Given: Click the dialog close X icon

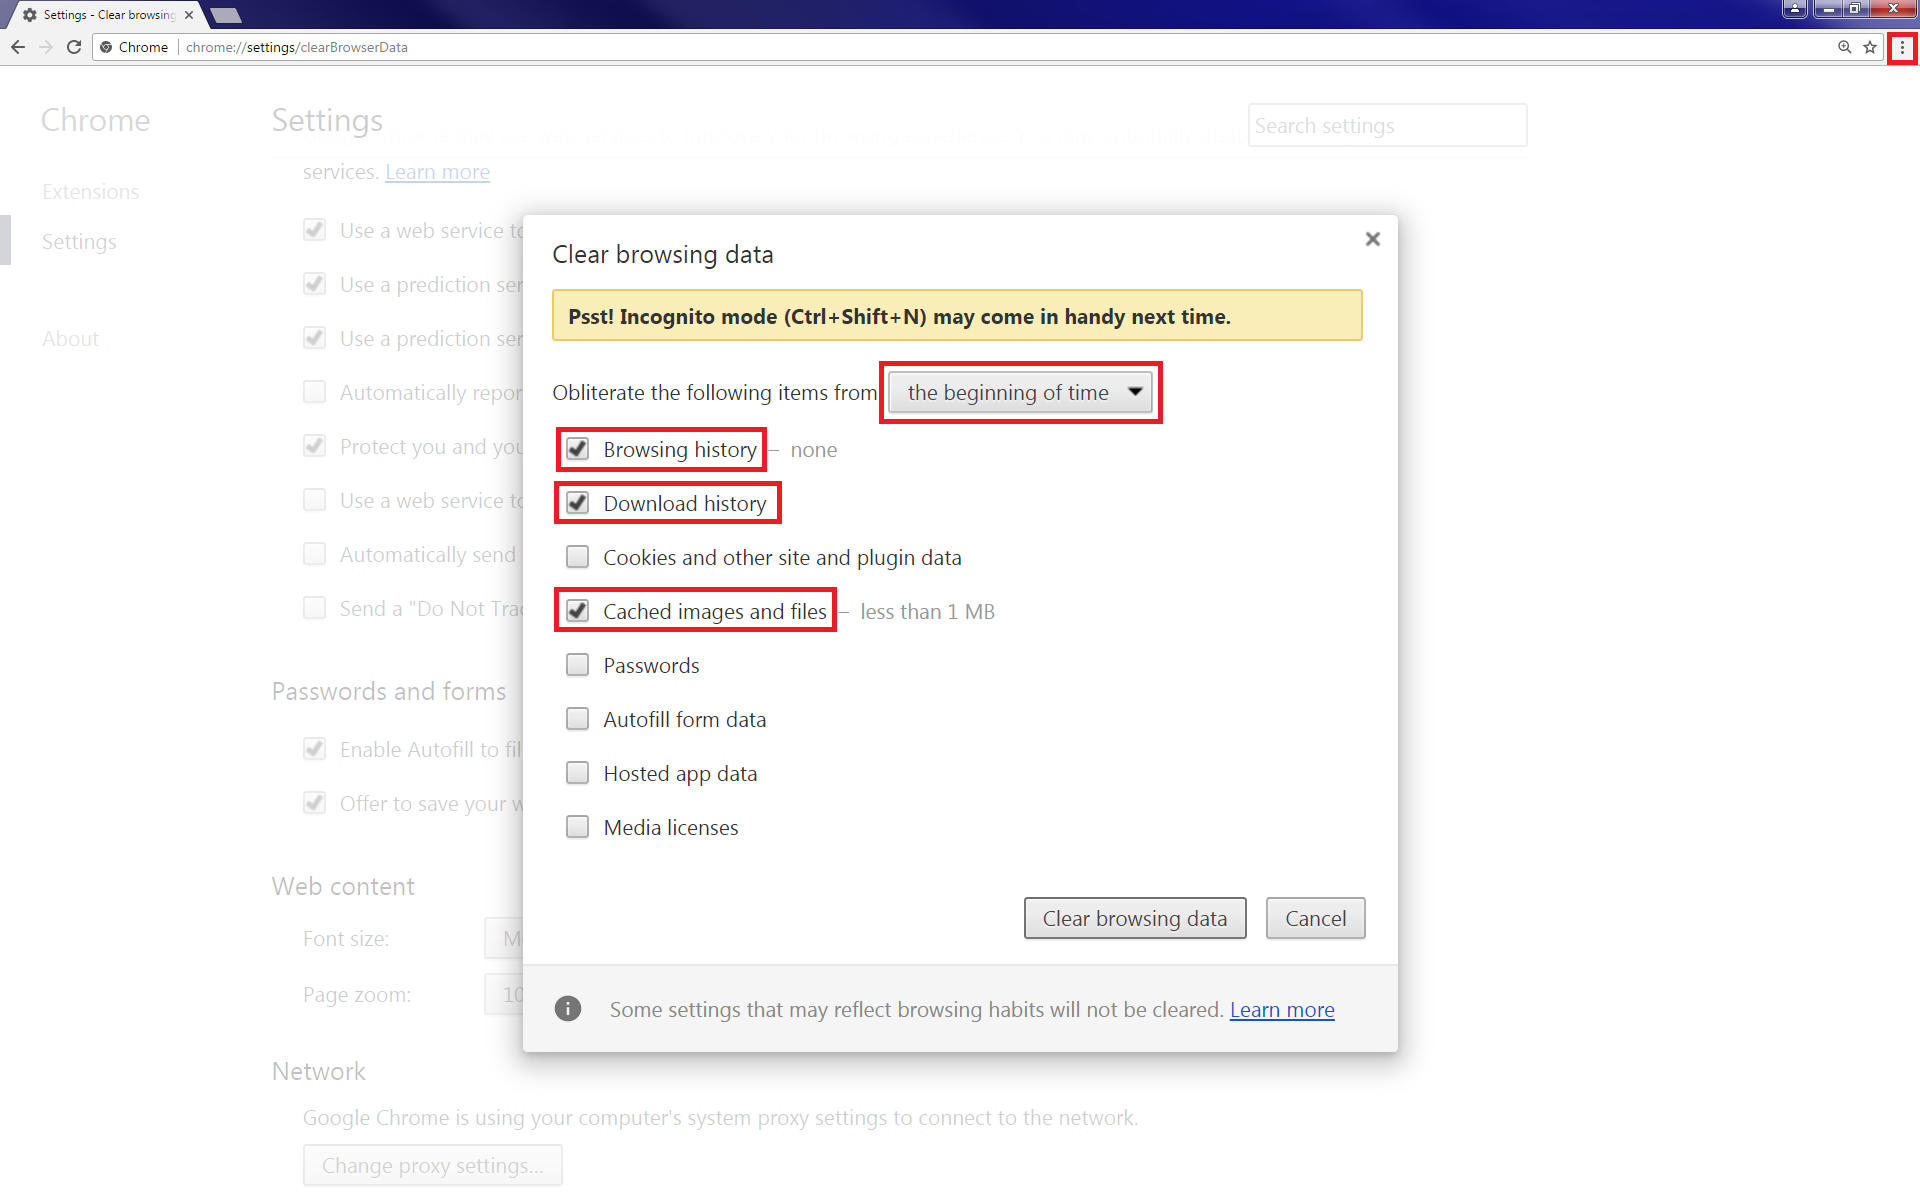Looking at the screenshot, I should point(1374,239).
